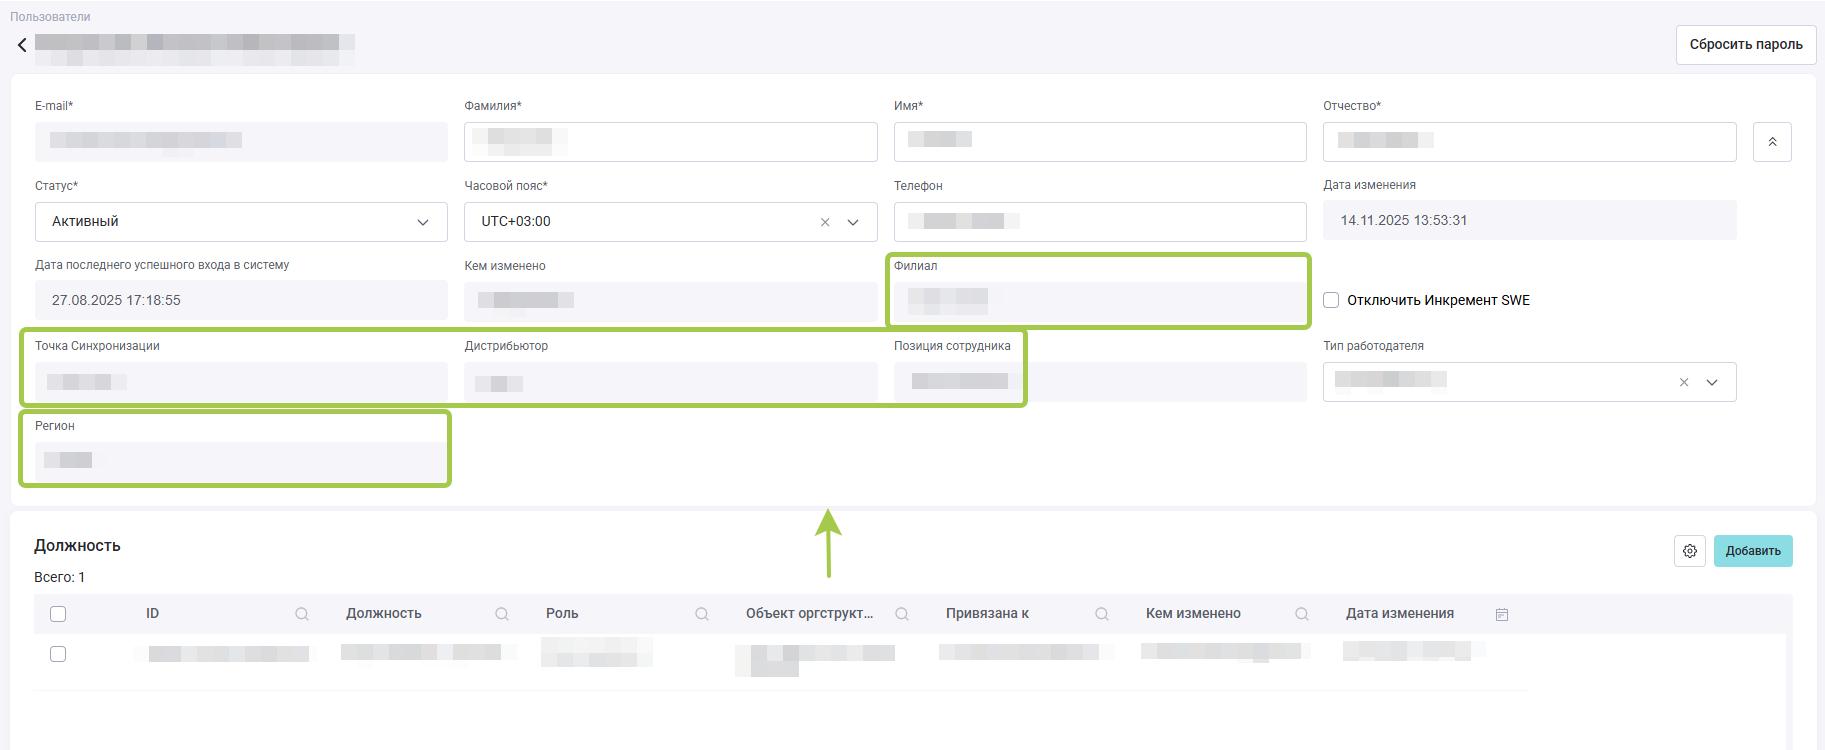Viewport: 1825px width, 750px height.
Task: Open the Статус dropdown
Action: 240,222
